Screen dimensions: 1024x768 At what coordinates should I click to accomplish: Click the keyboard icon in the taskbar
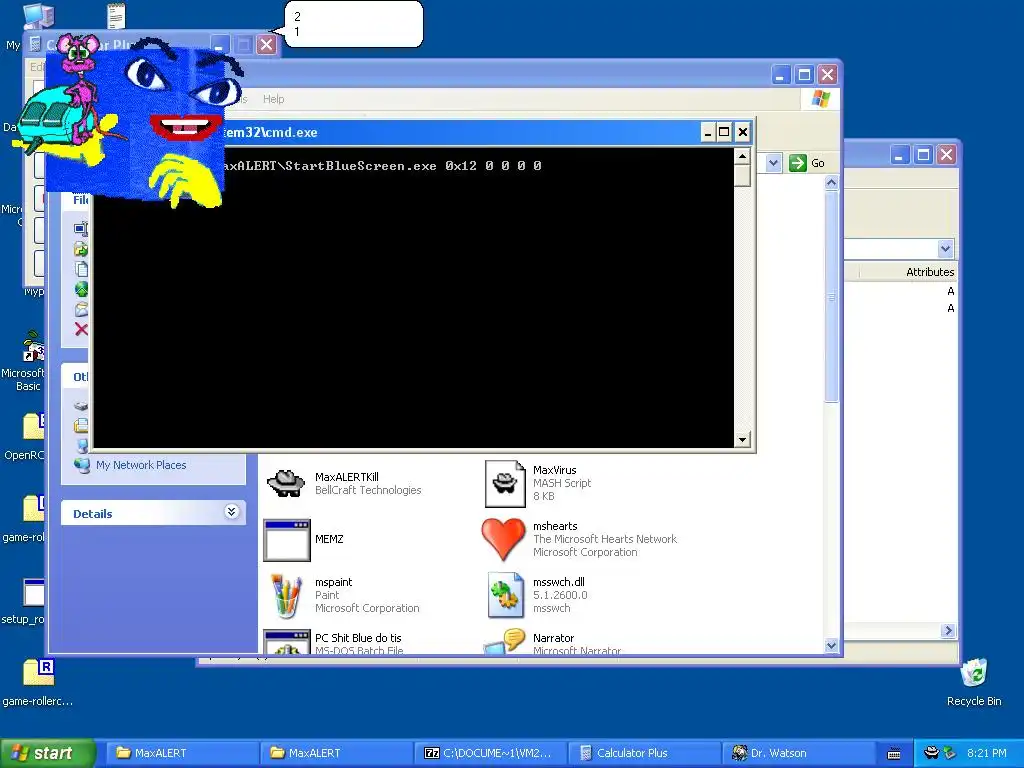(x=894, y=754)
